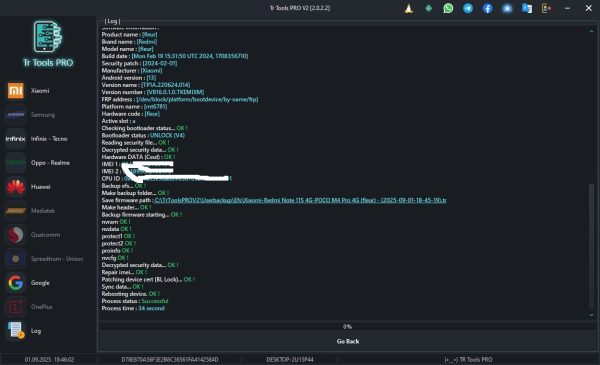Viewport: 600px width, 365px height.
Task: Click the 'nvram OK !' log line
Action: pyautogui.click(x=116, y=222)
